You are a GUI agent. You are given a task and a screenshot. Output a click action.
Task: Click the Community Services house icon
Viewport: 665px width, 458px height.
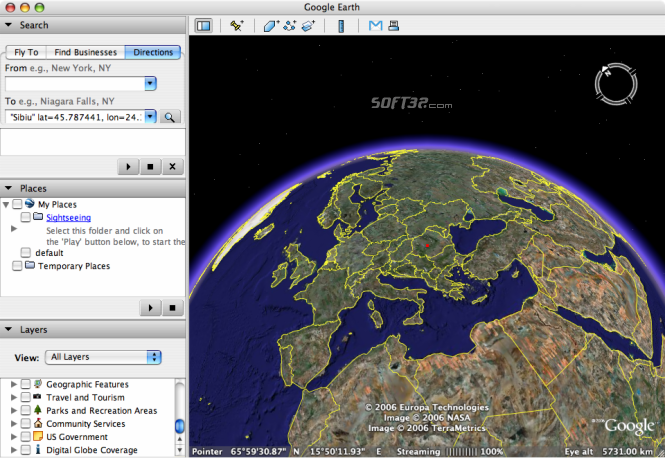coord(38,423)
